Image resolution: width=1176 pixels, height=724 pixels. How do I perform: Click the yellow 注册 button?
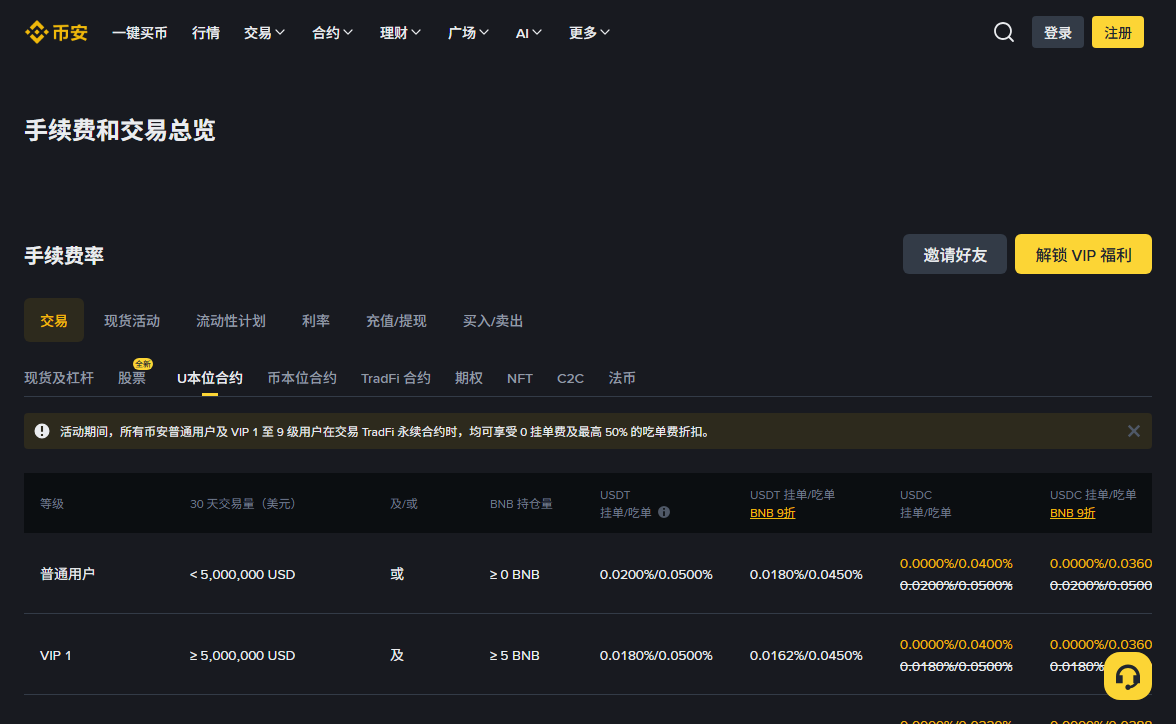[x=1118, y=32]
